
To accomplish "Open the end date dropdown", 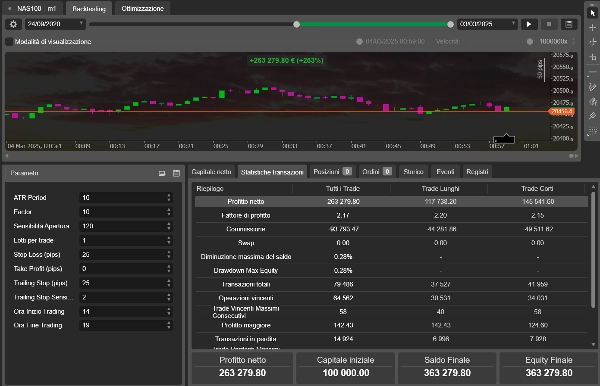I will pos(487,24).
